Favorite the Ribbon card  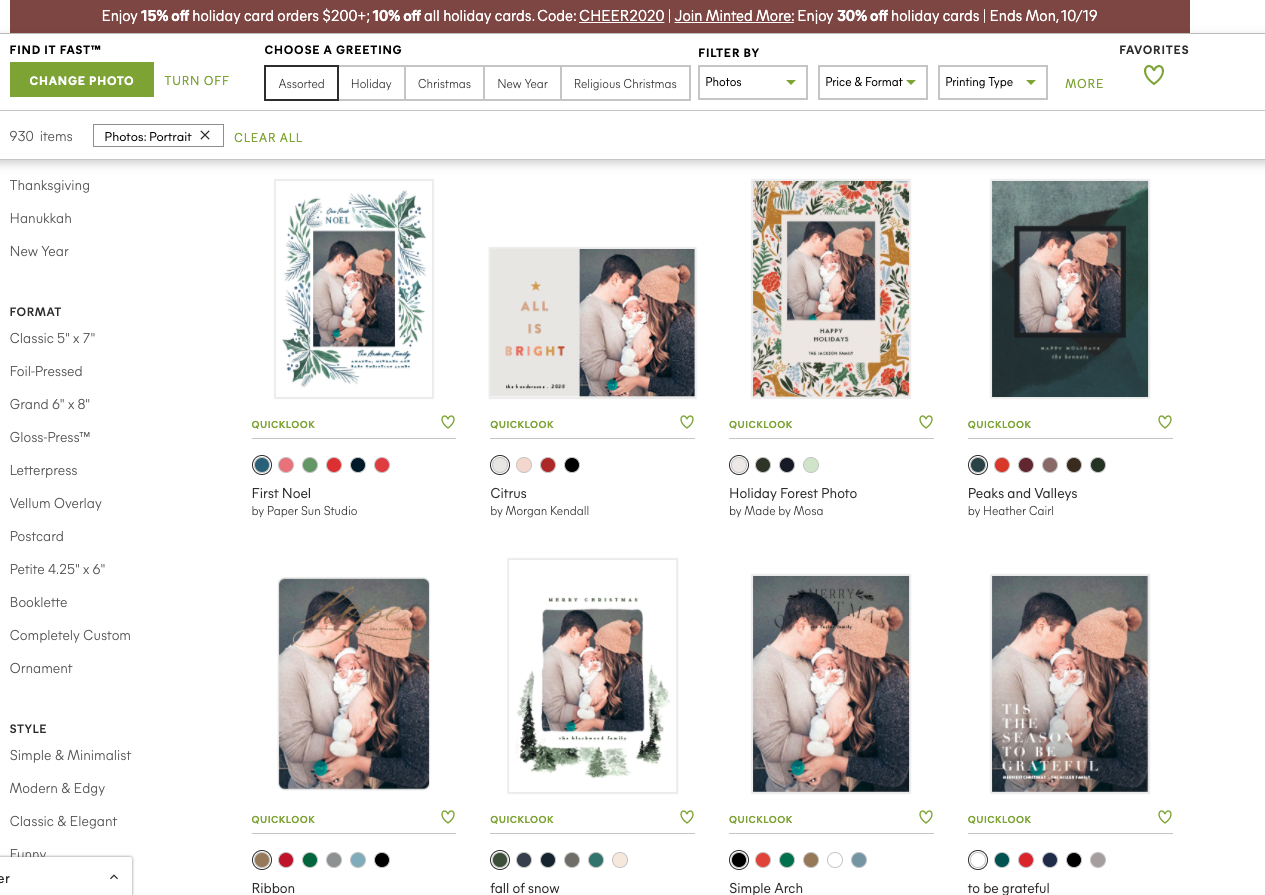(x=448, y=818)
